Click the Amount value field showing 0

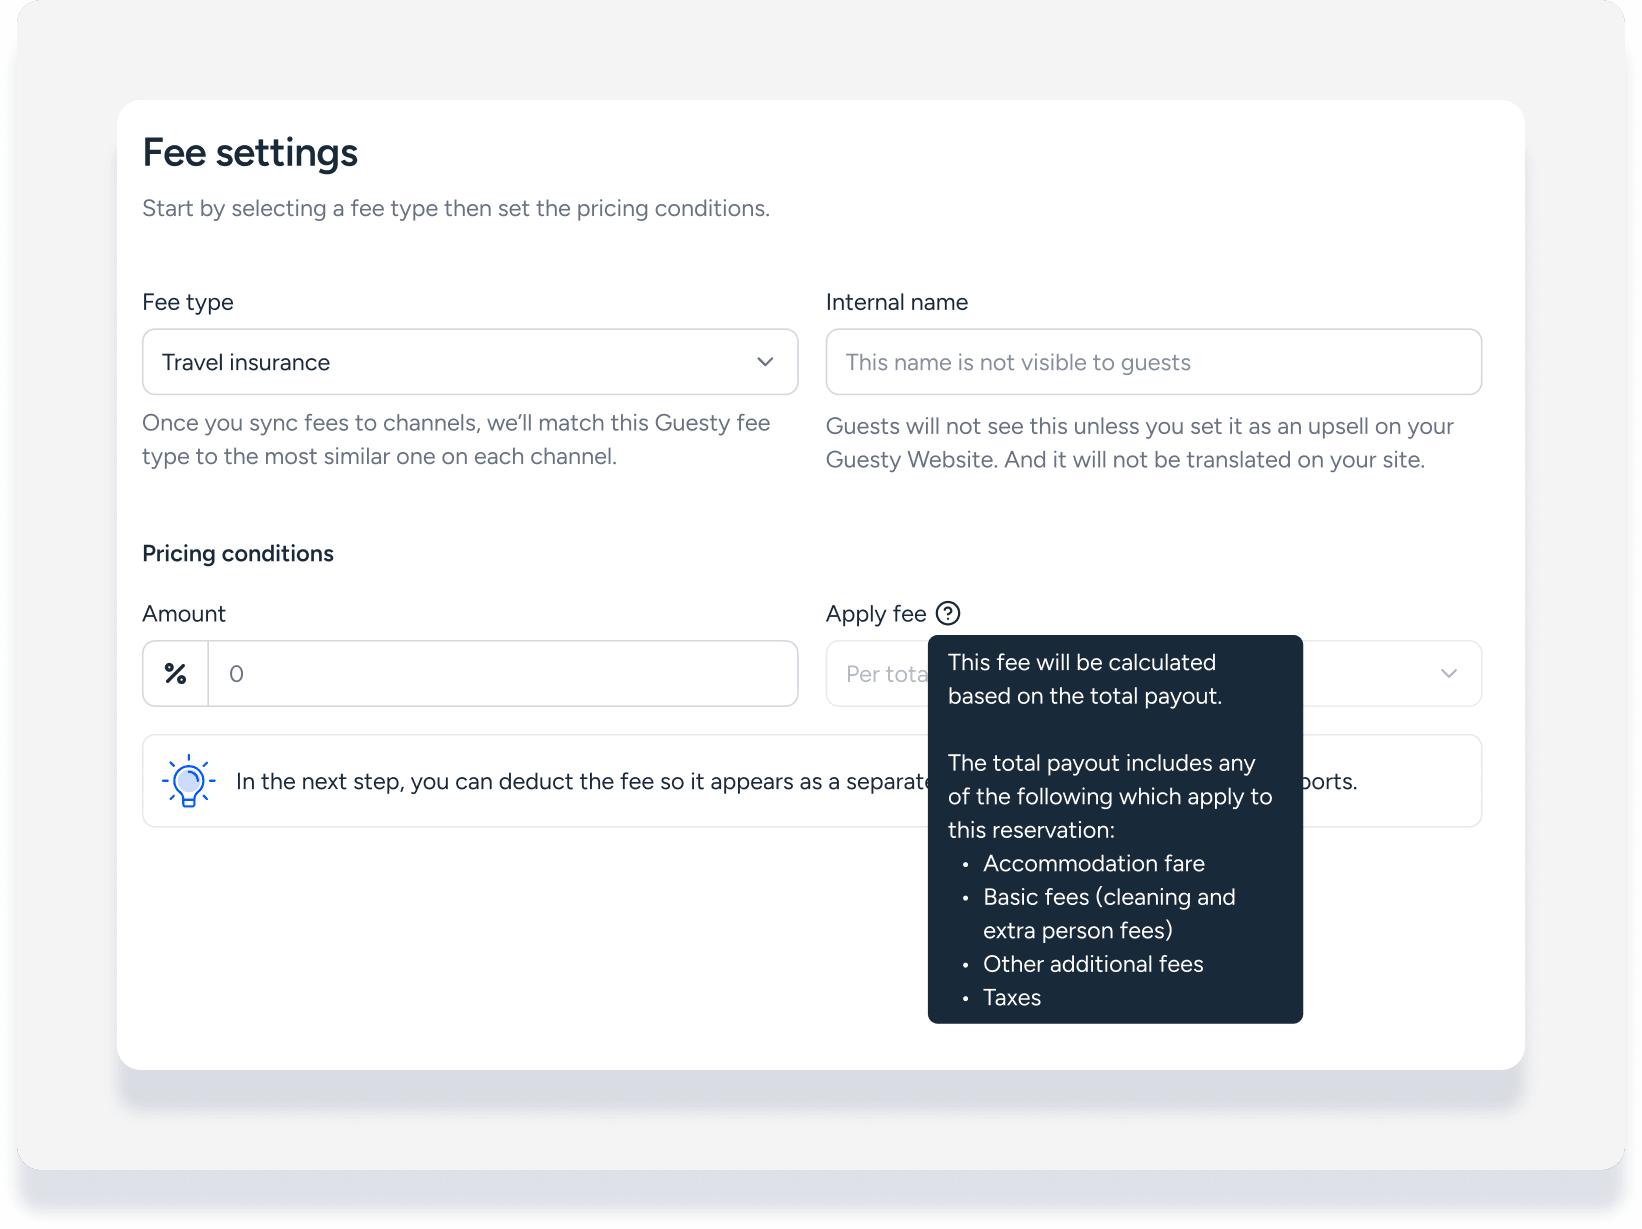(503, 674)
